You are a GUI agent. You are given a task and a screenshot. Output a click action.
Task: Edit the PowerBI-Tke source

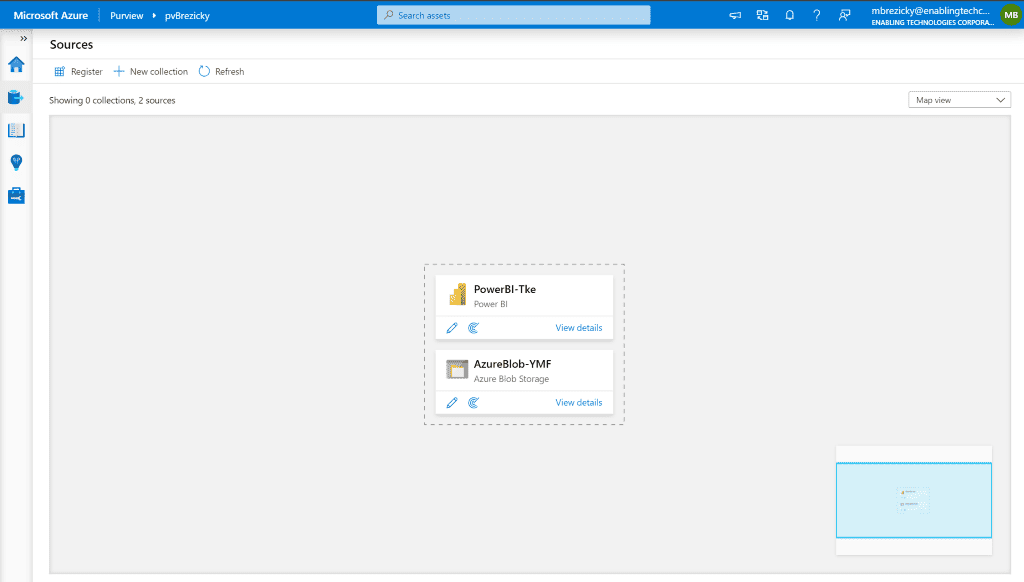click(452, 328)
